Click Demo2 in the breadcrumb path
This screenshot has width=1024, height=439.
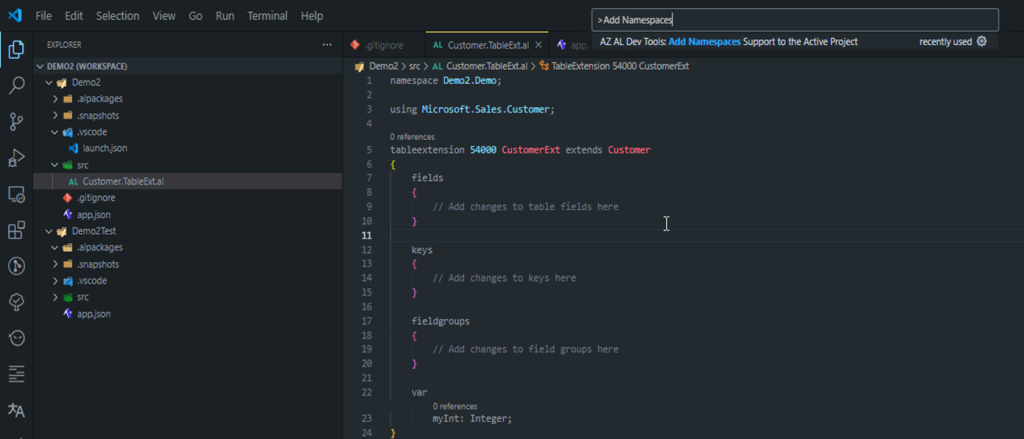click(x=383, y=66)
